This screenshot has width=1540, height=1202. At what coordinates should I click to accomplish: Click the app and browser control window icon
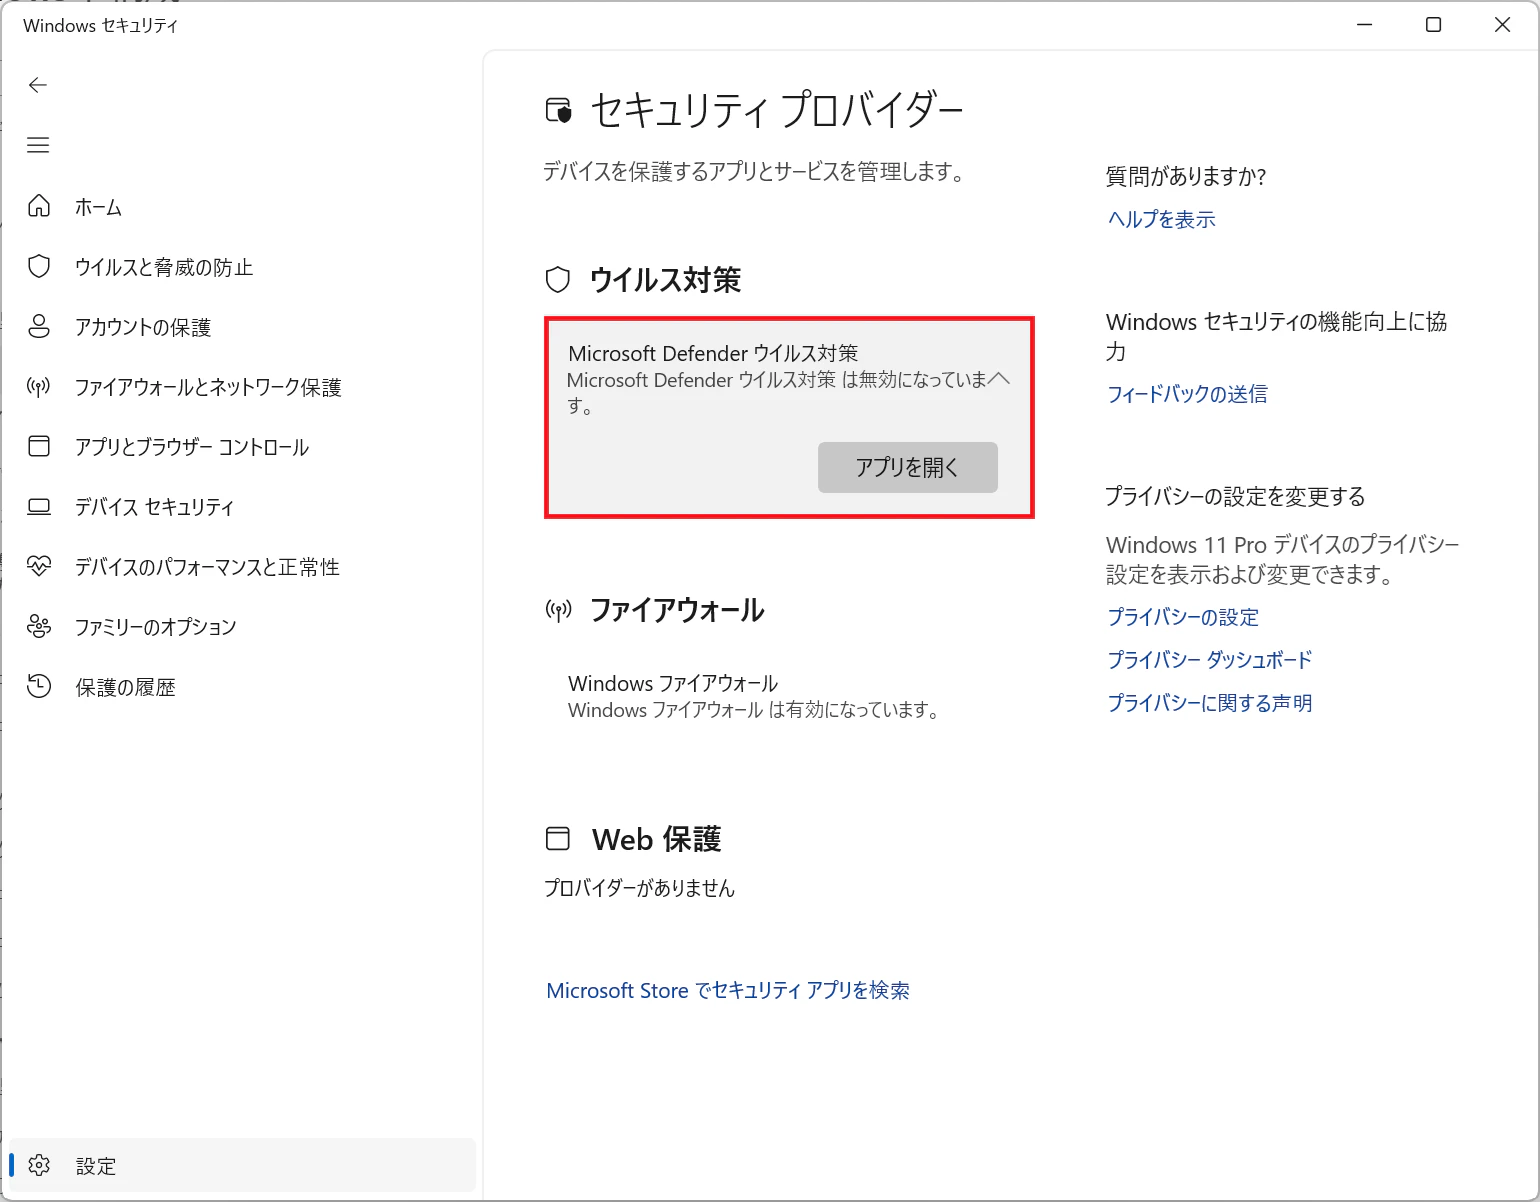(x=39, y=446)
